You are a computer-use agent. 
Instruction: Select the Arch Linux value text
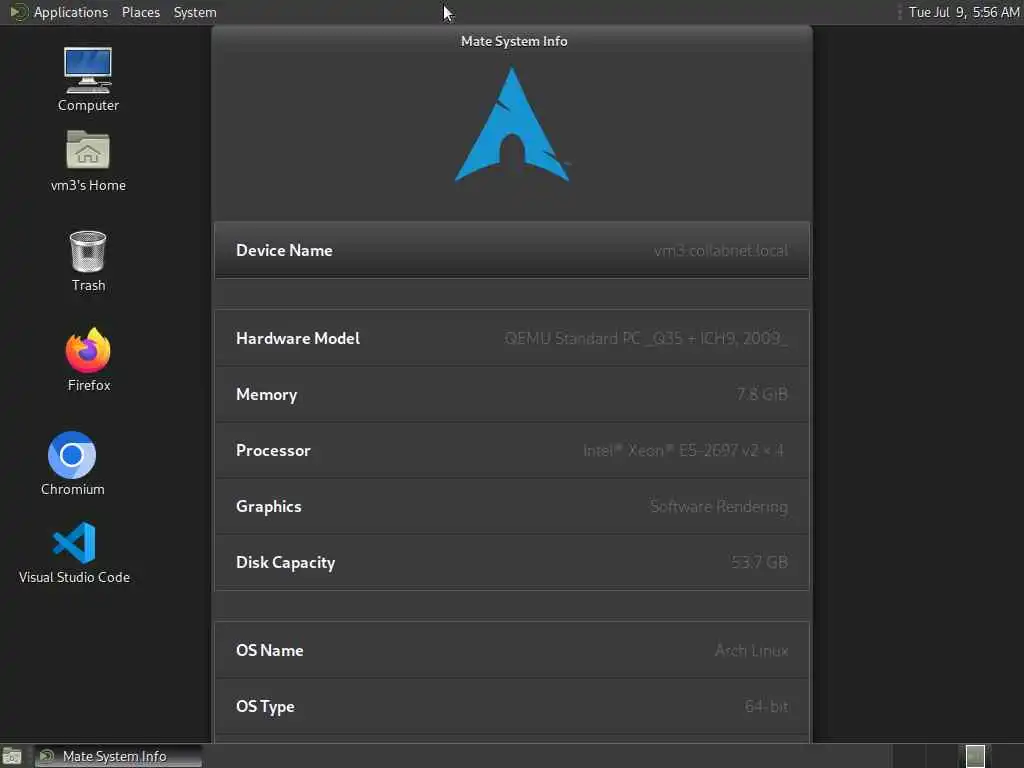[x=751, y=650]
